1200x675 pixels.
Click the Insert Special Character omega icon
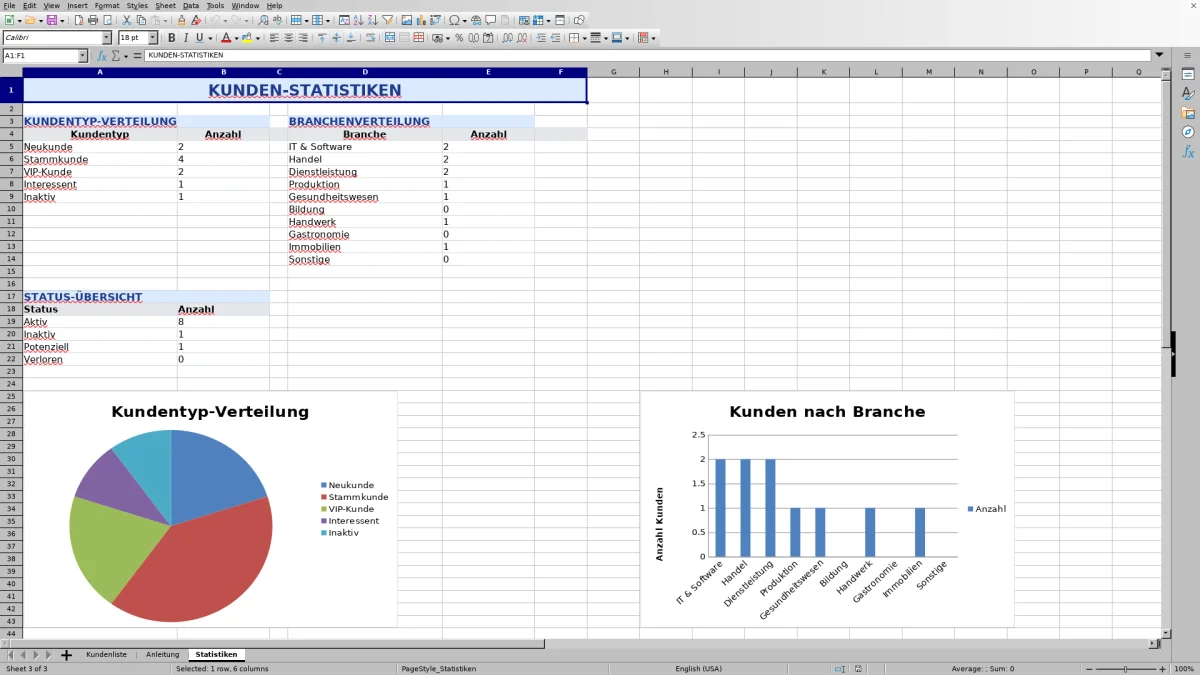tap(453, 20)
